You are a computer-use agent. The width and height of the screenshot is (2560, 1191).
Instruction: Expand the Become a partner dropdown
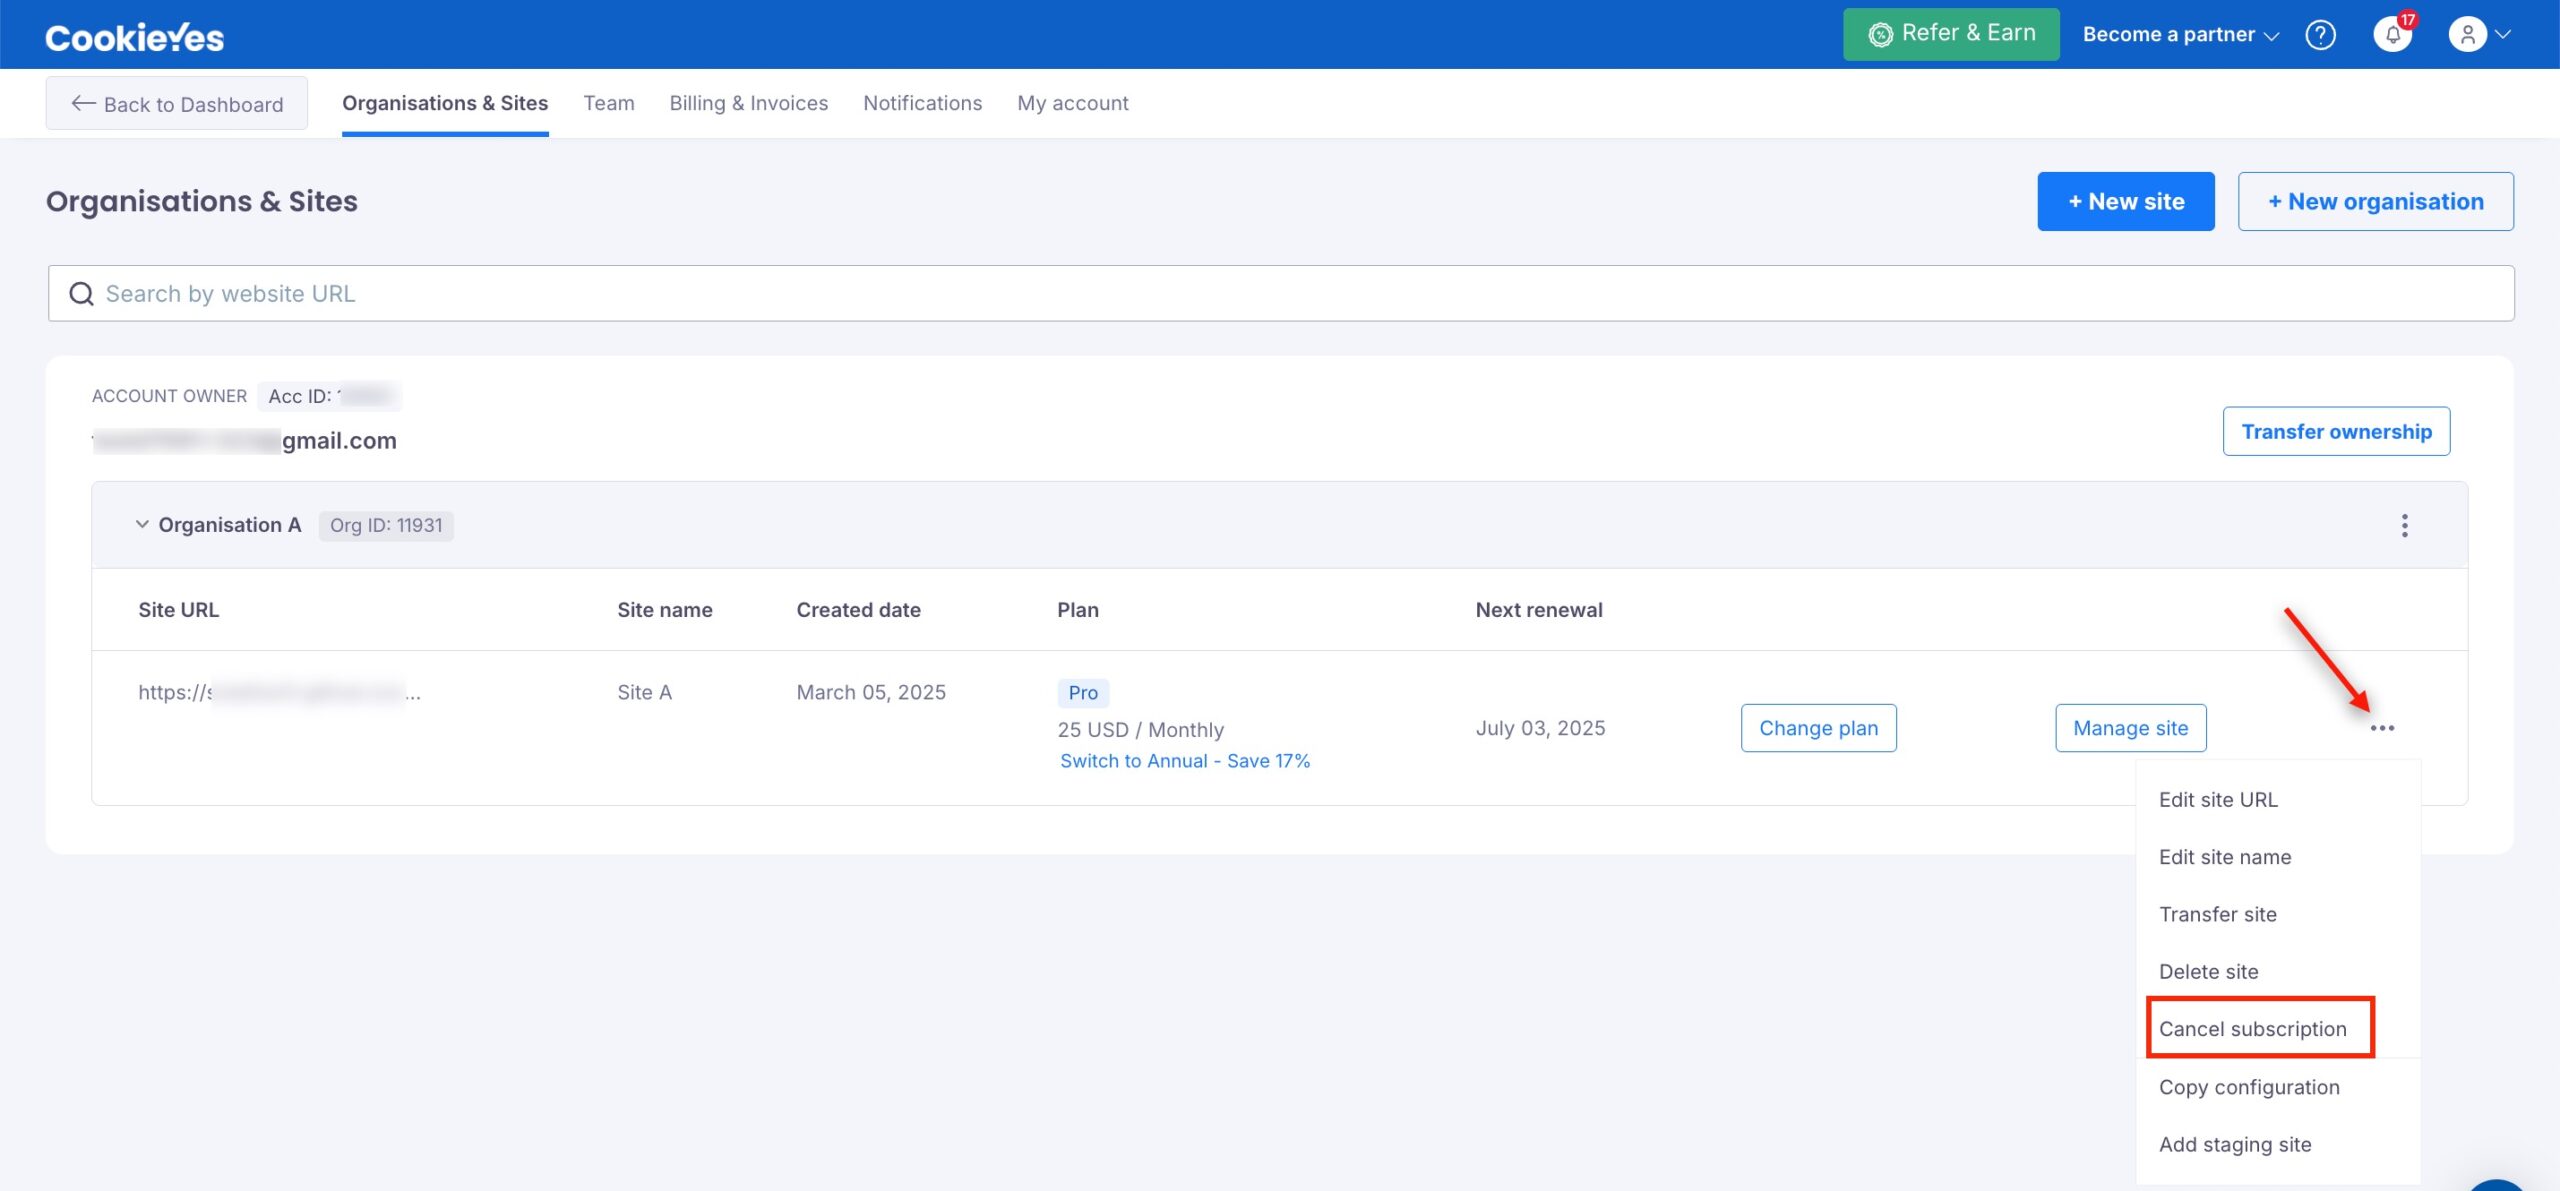click(x=2180, y=35)
